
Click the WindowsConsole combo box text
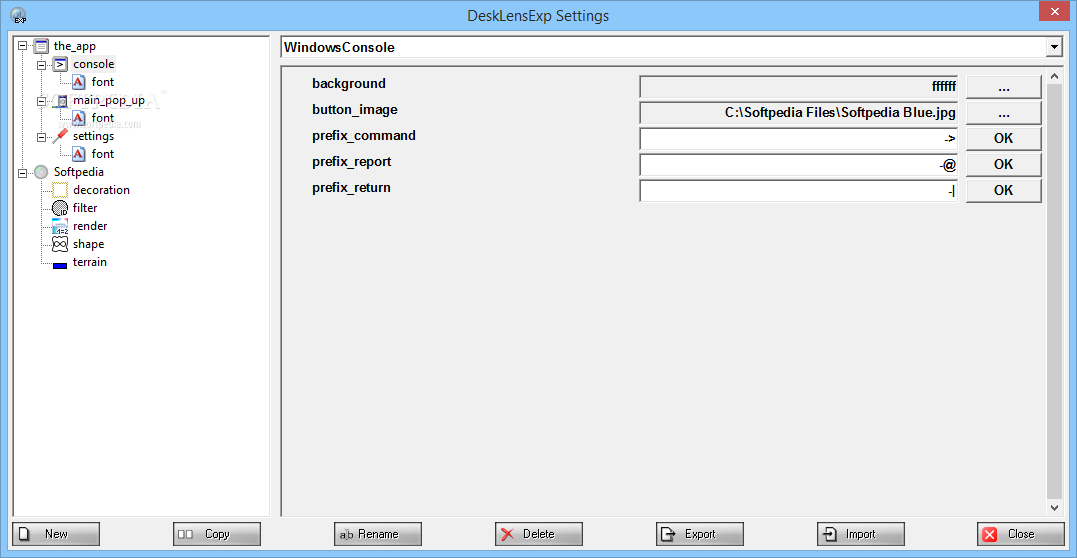coord(339,47)
